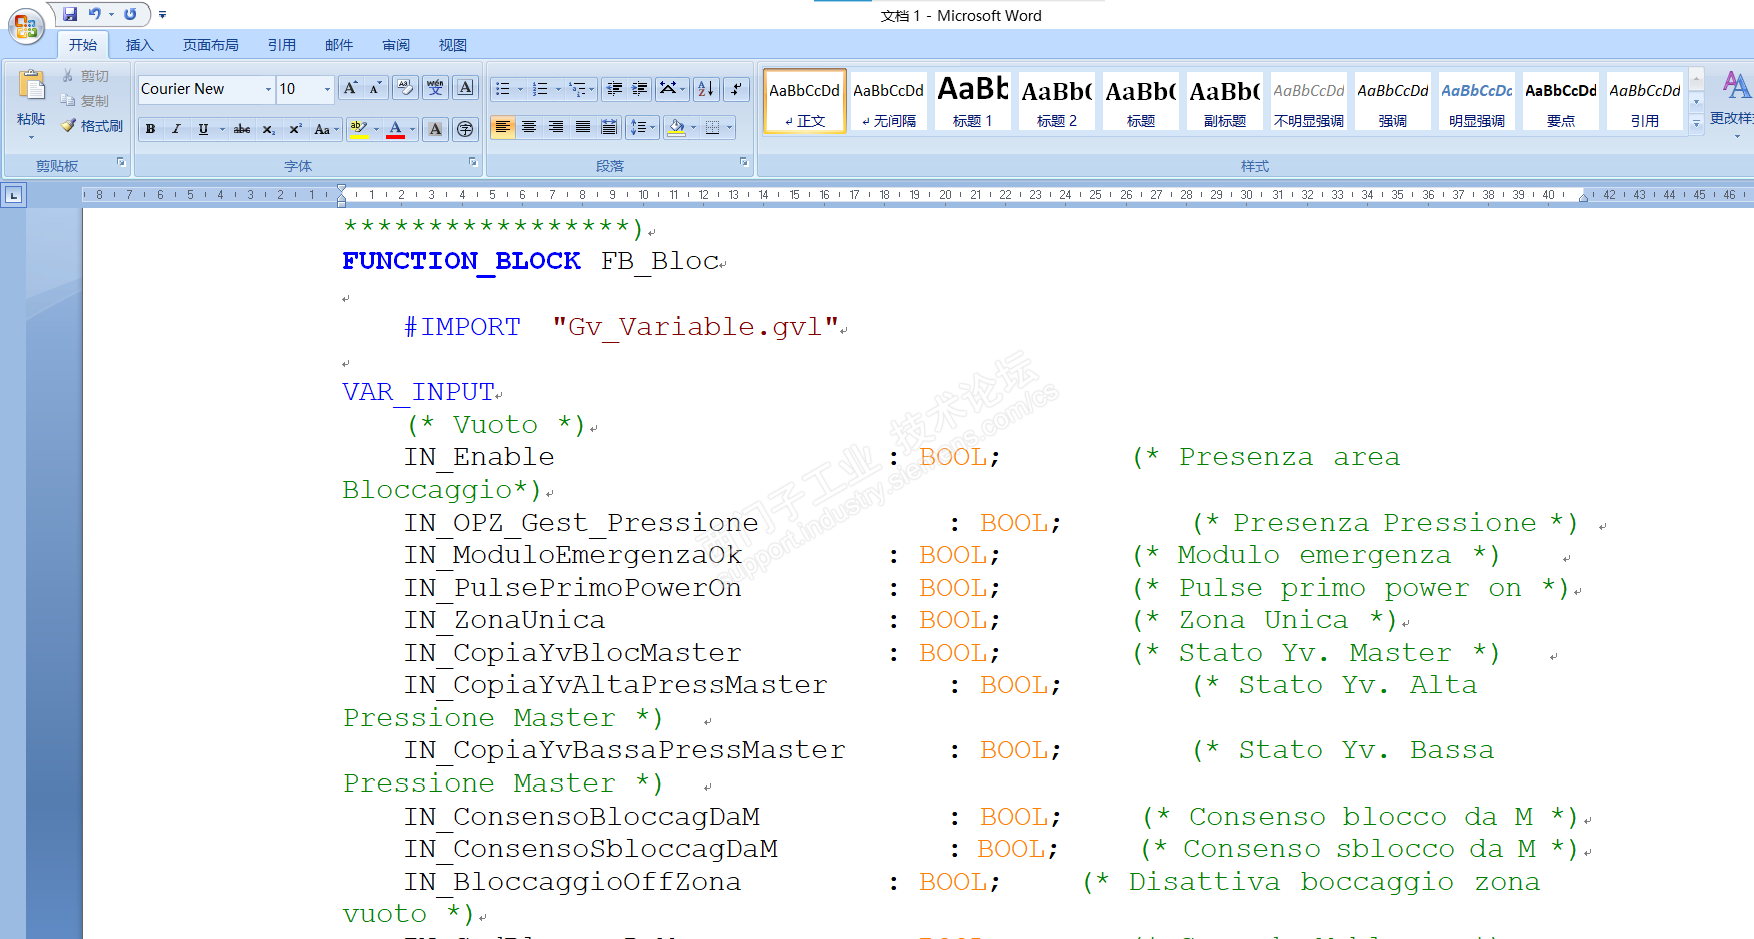1754x939 pixels.
Task: Apply character border
Action: pos(465,88)
